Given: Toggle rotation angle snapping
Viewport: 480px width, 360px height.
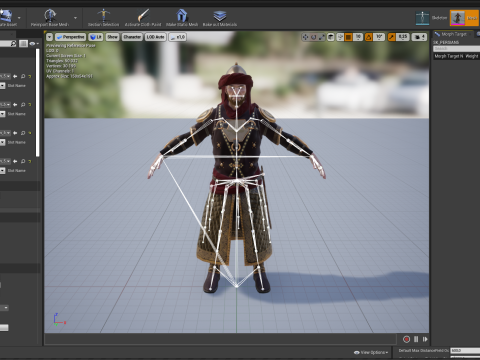Looking at the screenshot, I should click(x=368, y=37).
